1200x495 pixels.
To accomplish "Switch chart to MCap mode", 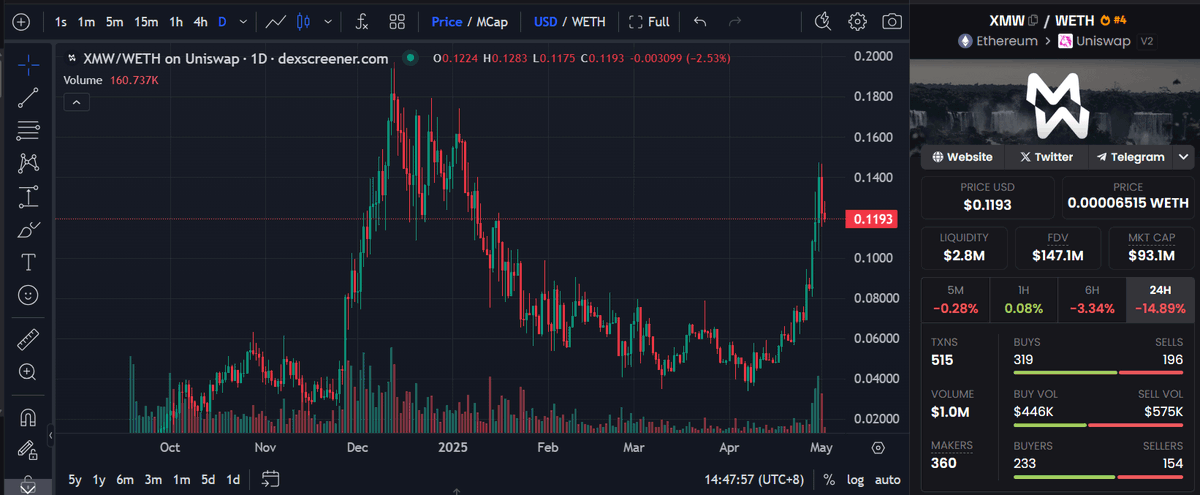I will point(493,21).
